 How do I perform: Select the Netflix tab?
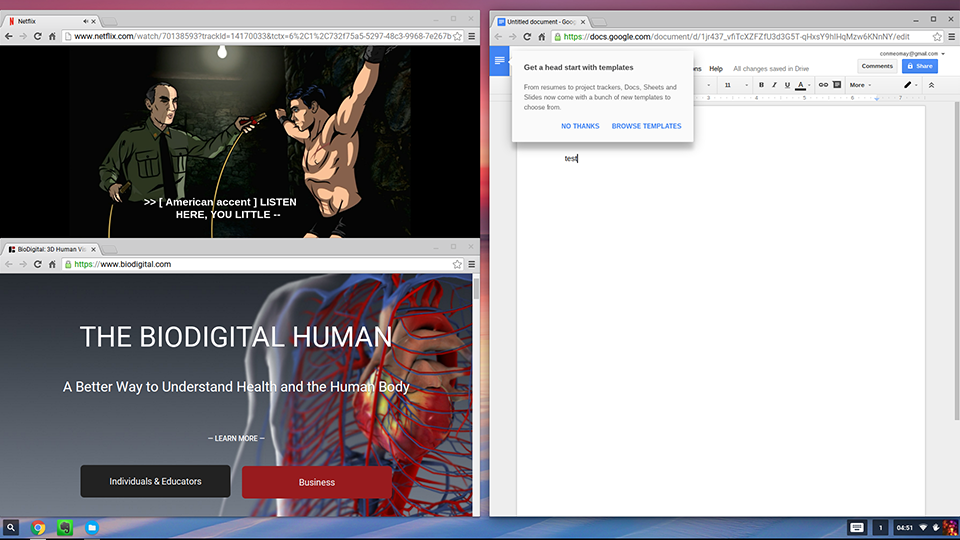[x=50, y=21]
